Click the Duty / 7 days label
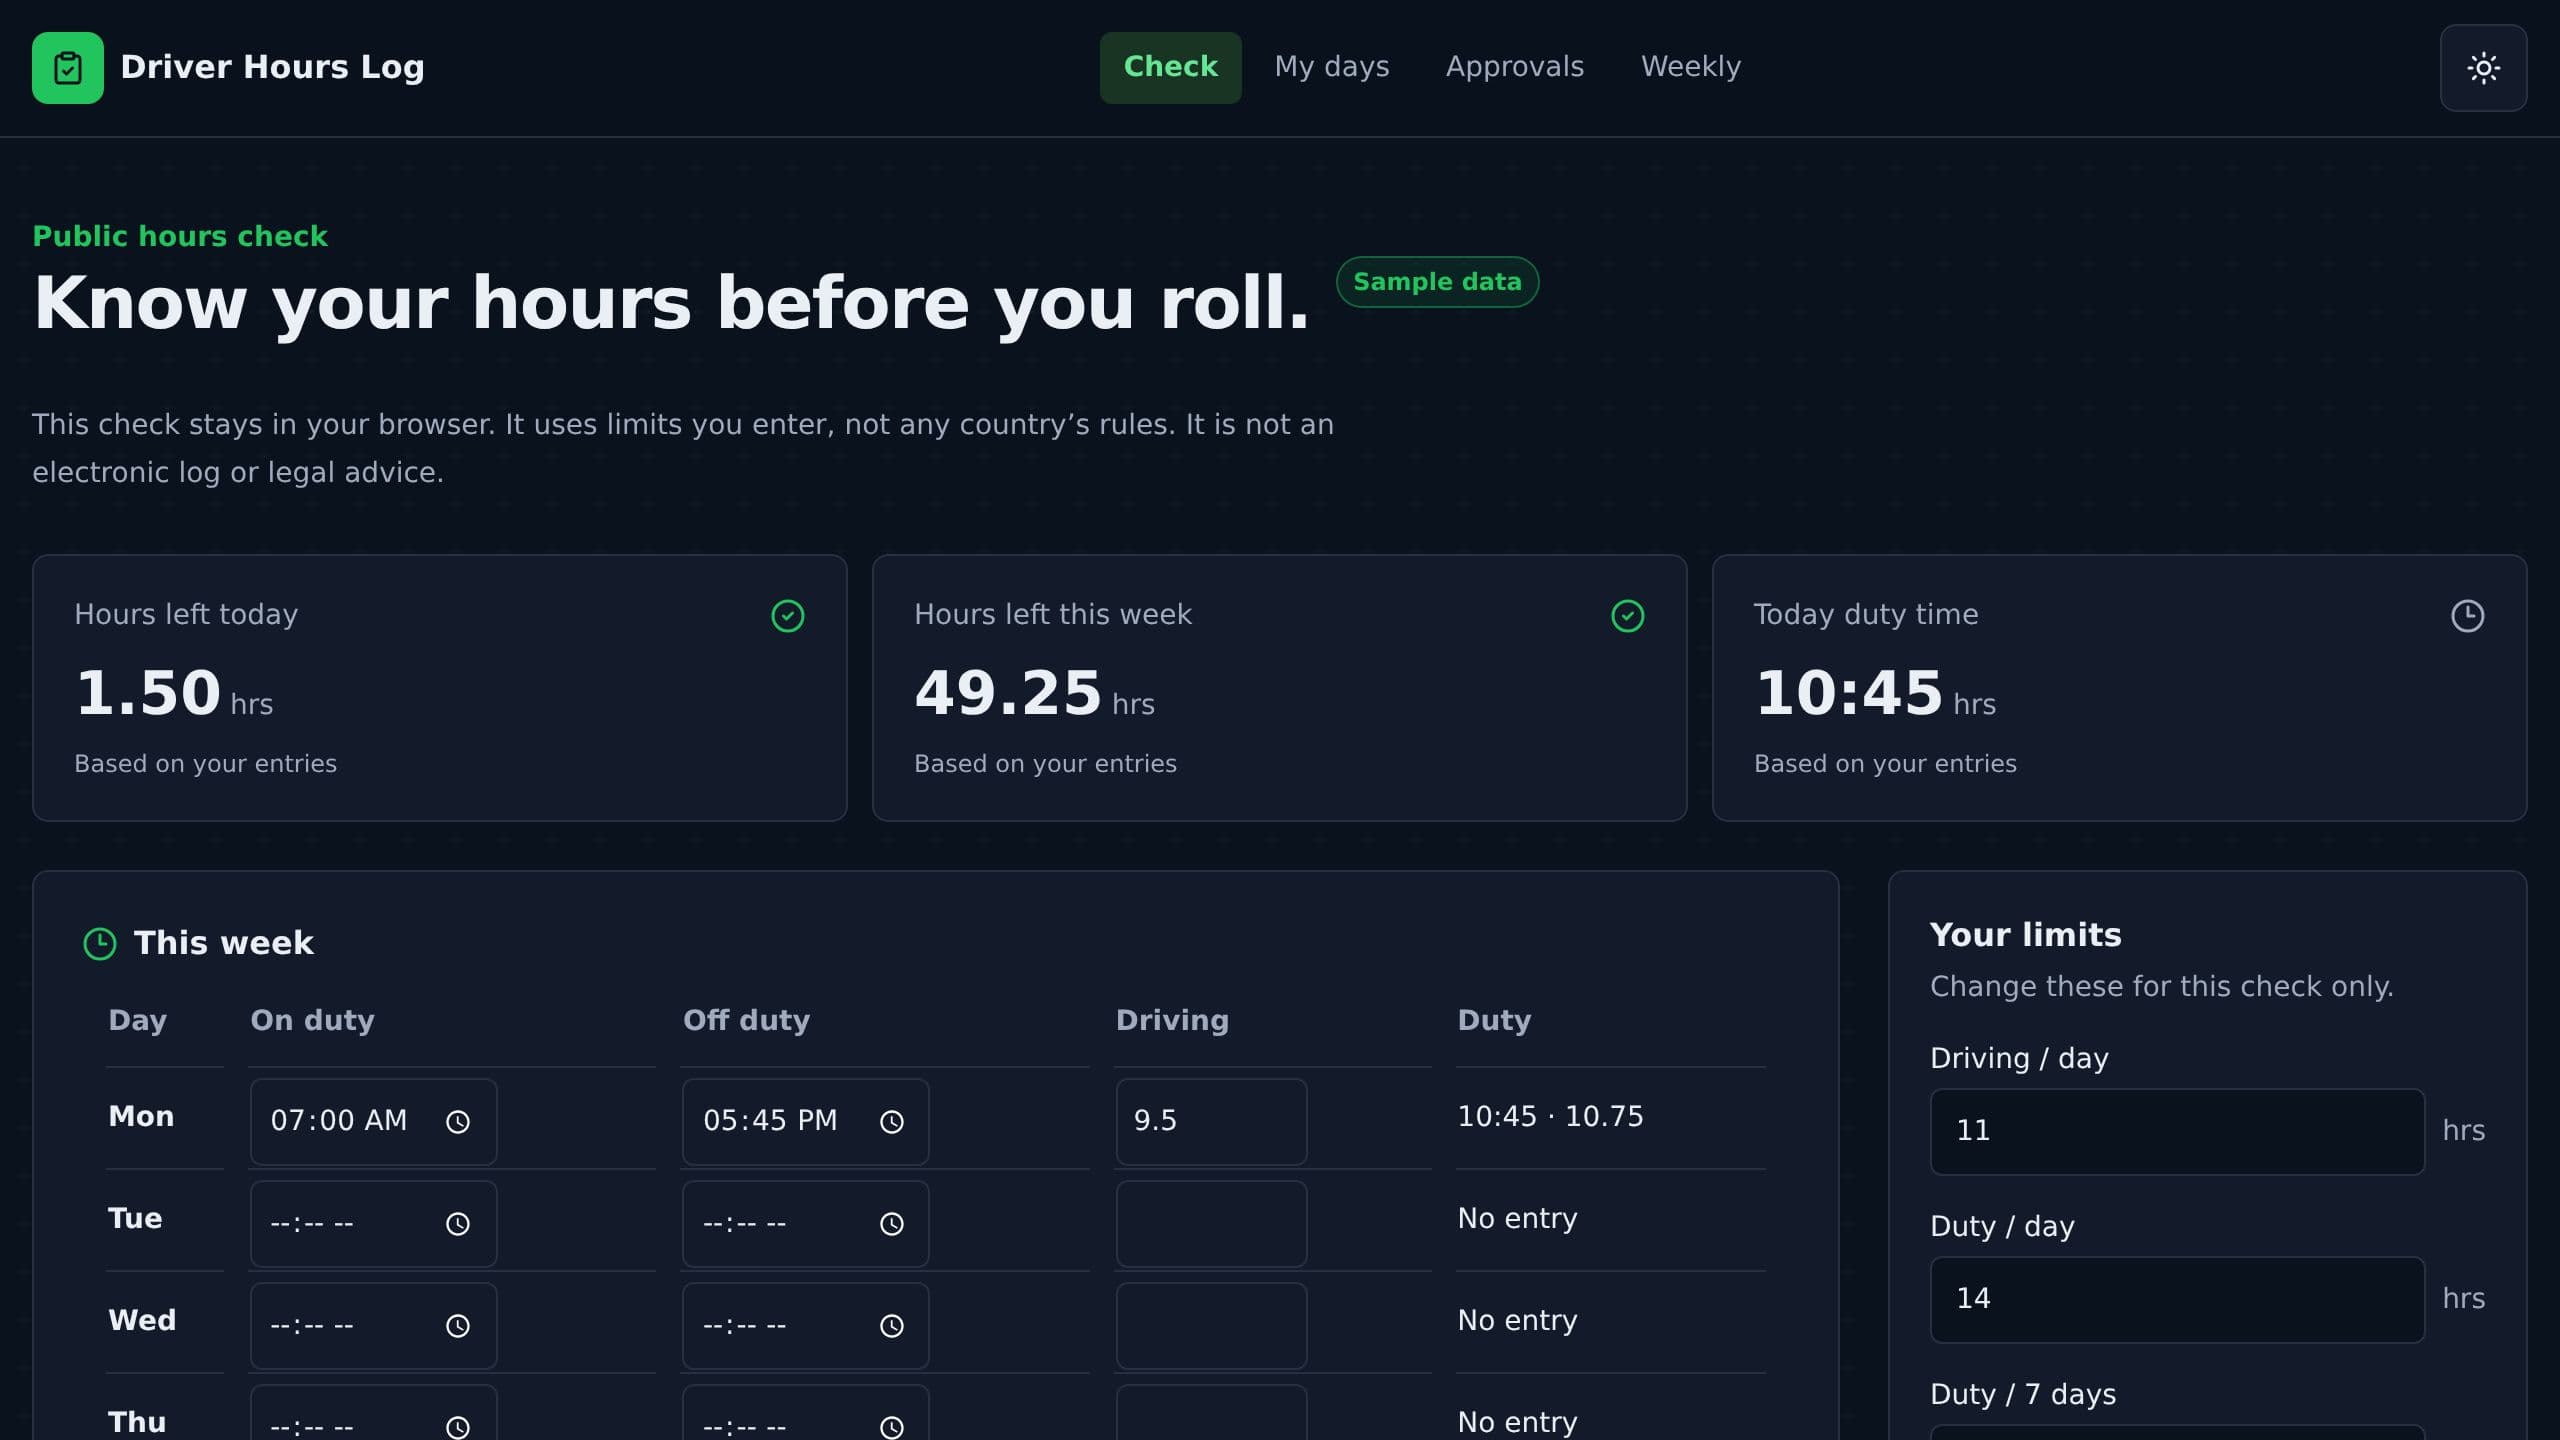 (2023, 1395)
